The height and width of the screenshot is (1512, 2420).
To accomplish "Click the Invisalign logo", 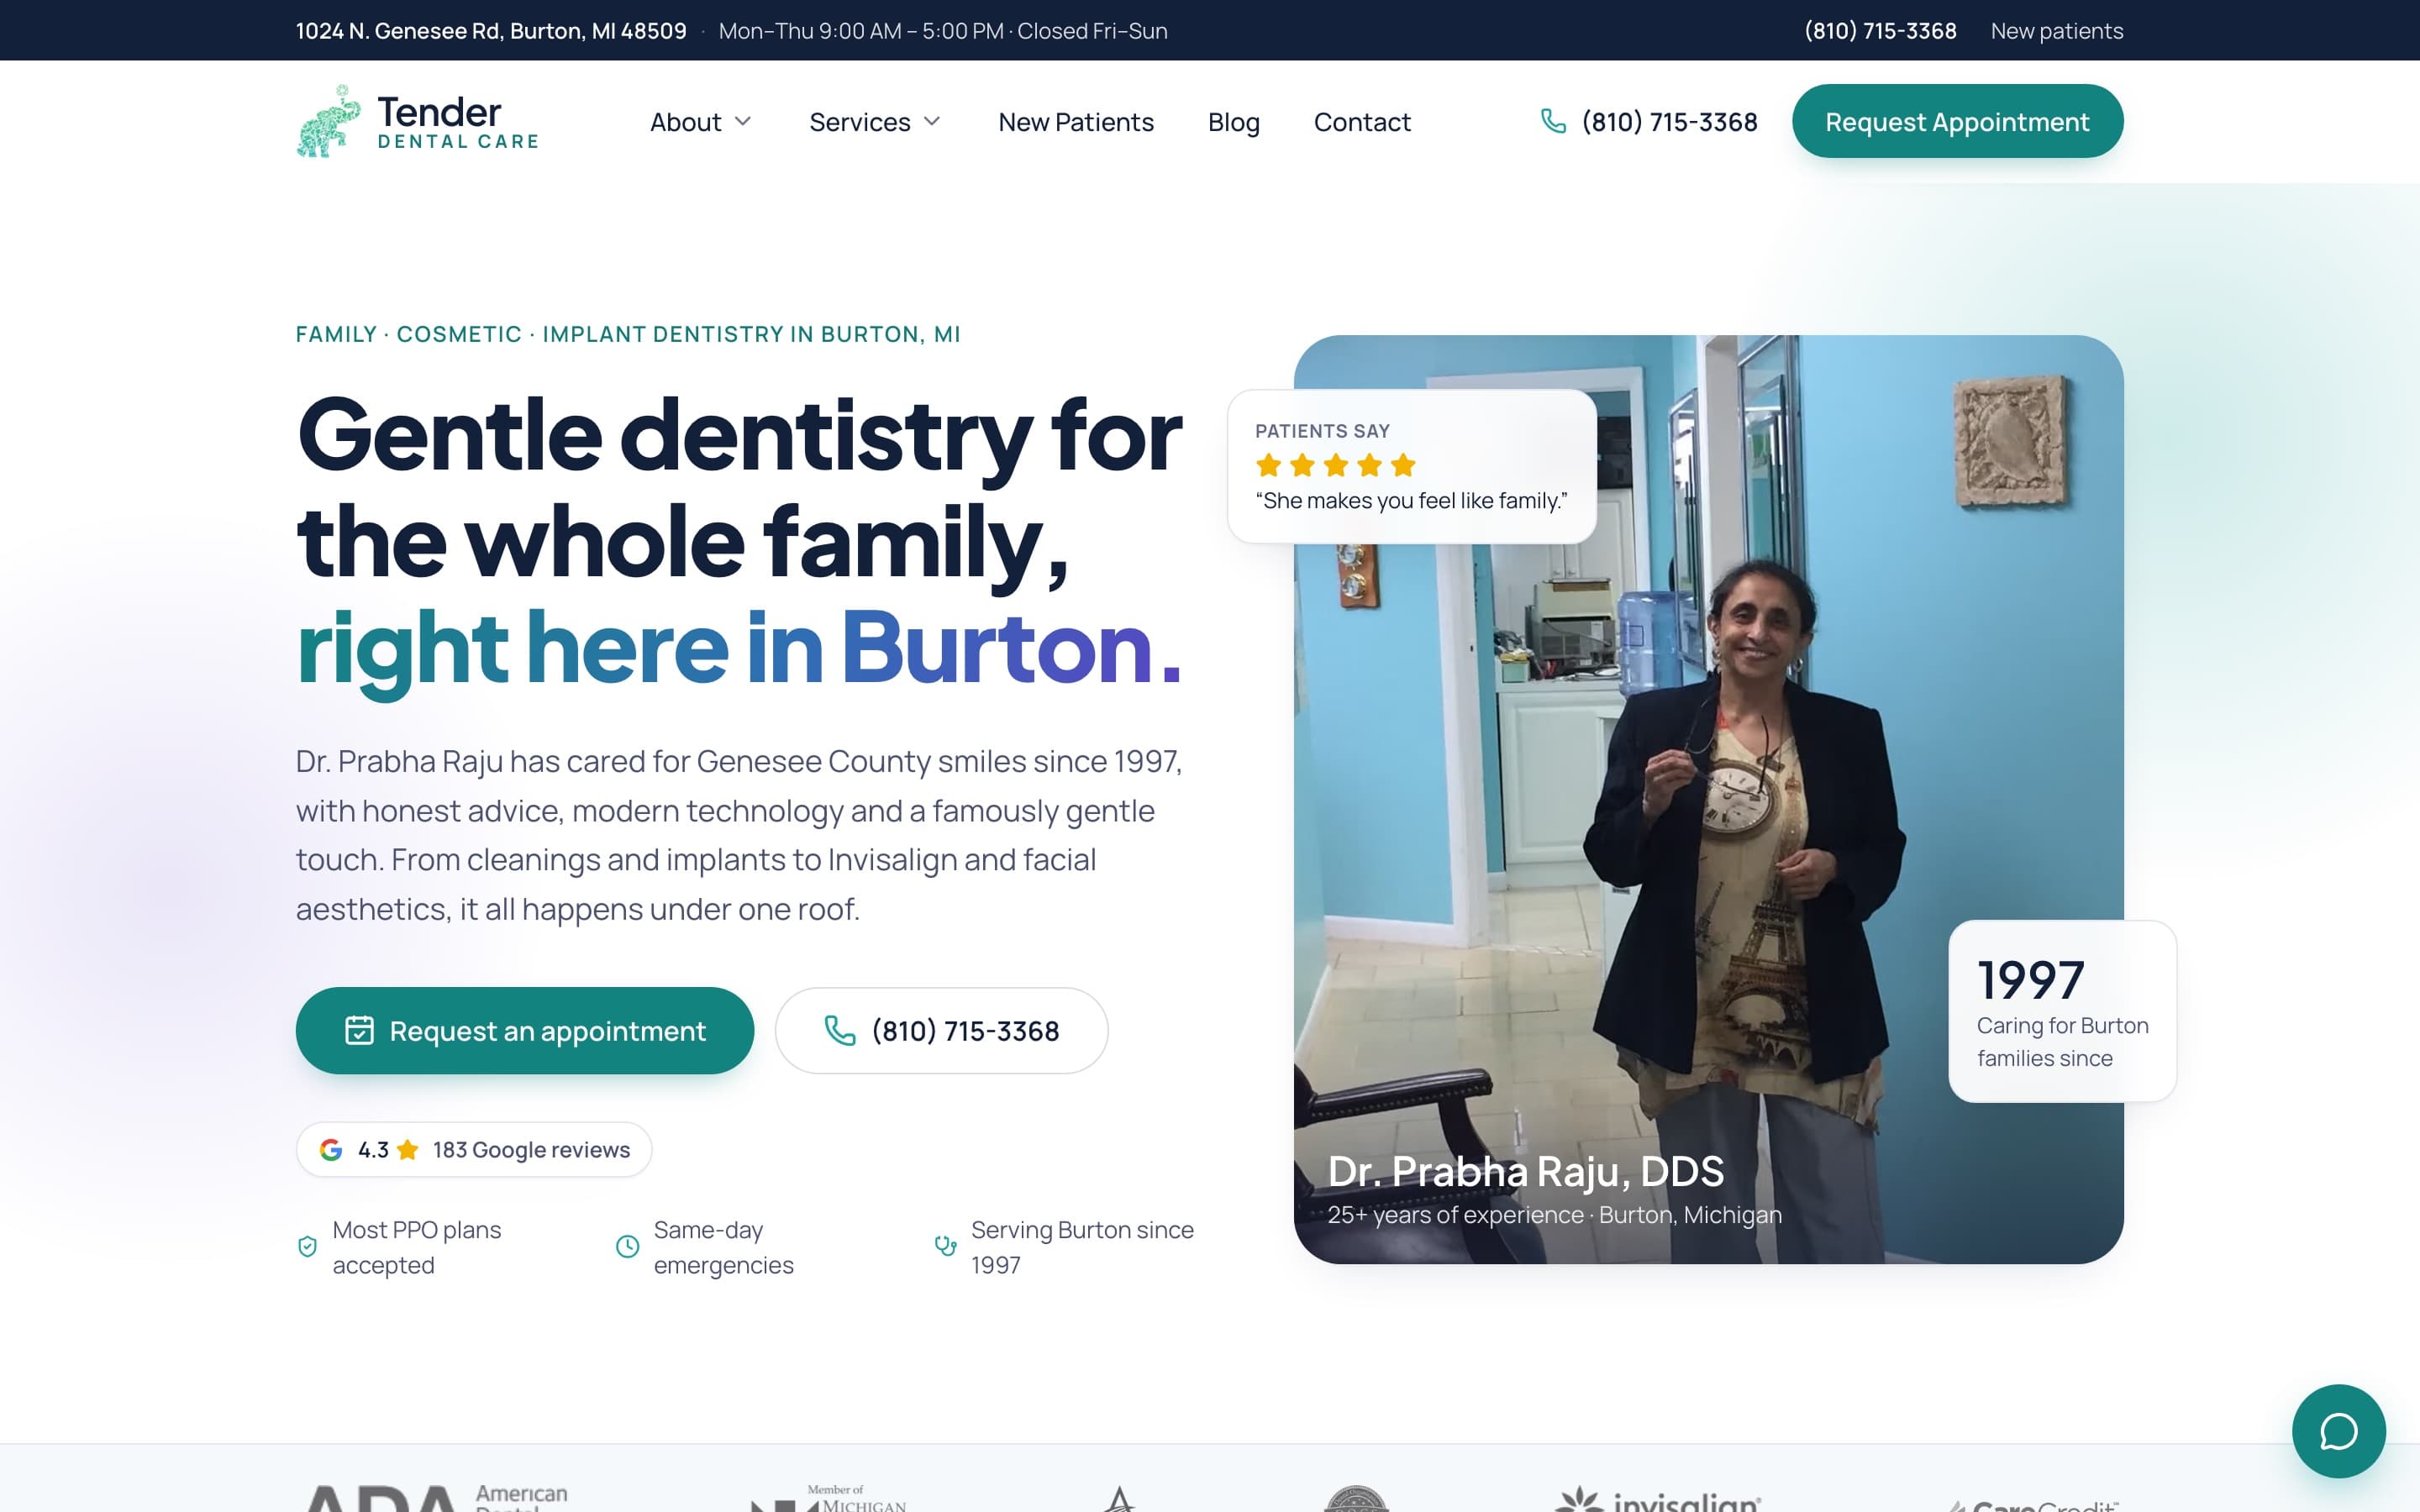I will coord(1658,1498).
